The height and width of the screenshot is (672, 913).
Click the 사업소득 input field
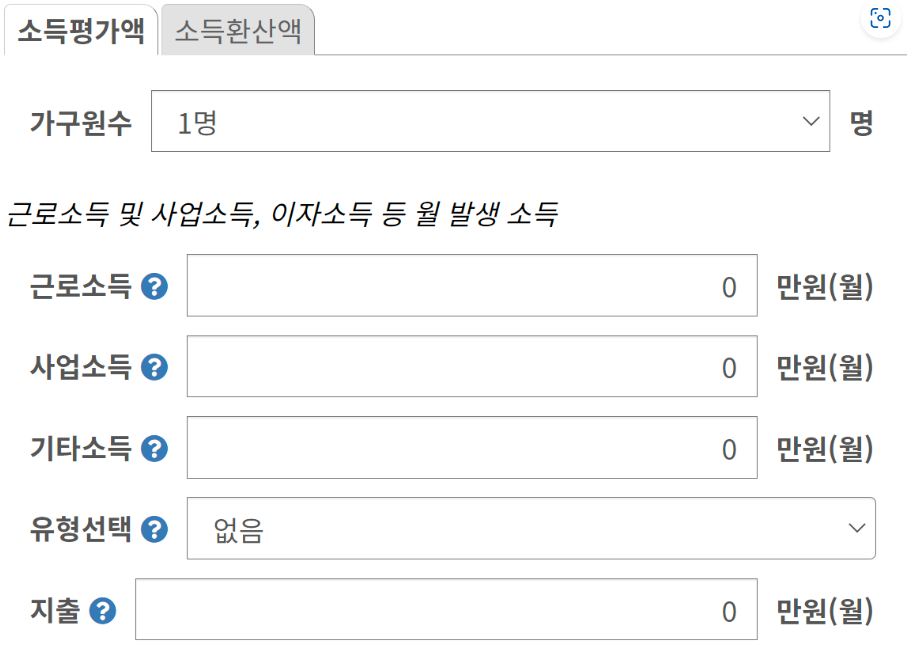click(x=470, y=368)
